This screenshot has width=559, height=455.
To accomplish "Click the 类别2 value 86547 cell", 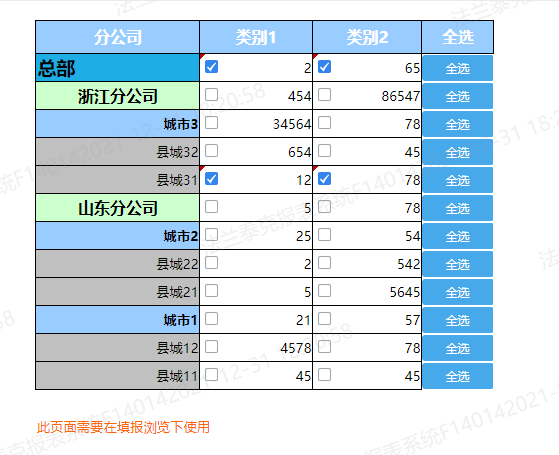I will [367, 96].
